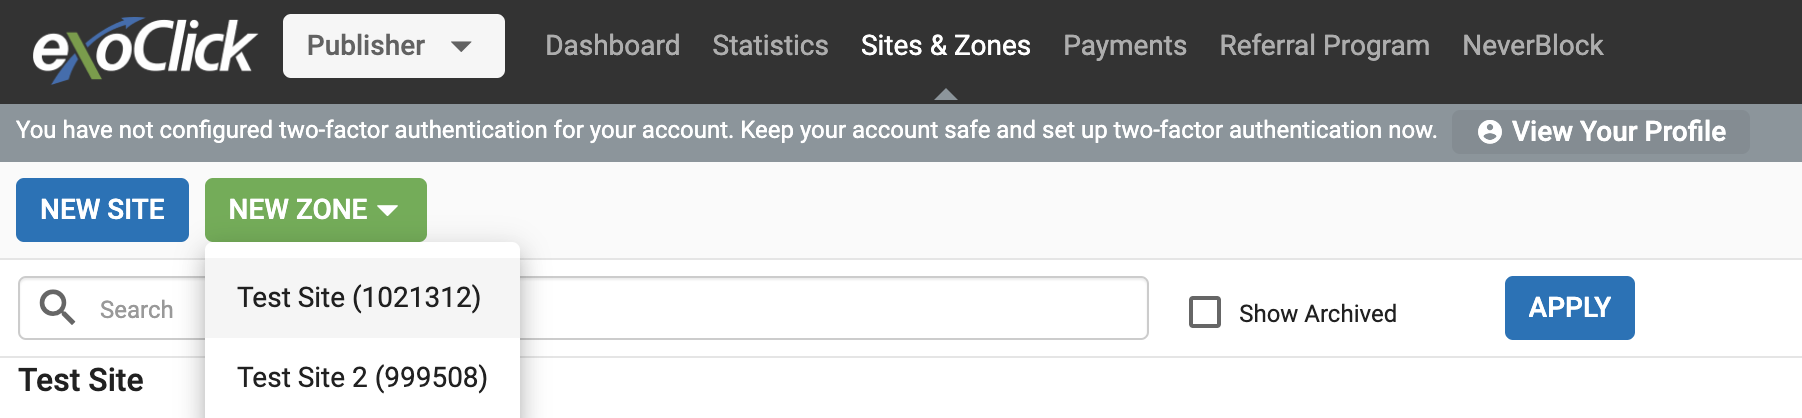Image resolution: width=1802 pixels, height=418 pixels.
Task: Navigate to the Payments tab
Action: tap(1124, 46)
